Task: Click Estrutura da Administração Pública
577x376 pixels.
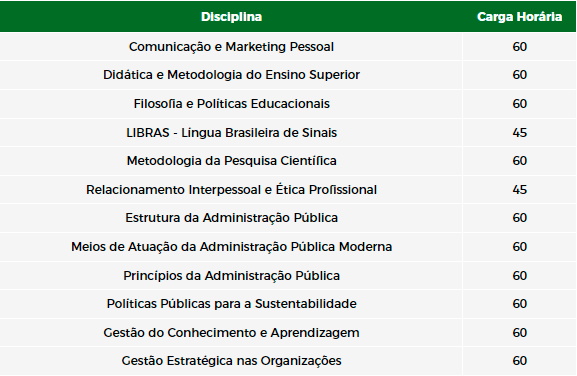Action: [231, 218]
